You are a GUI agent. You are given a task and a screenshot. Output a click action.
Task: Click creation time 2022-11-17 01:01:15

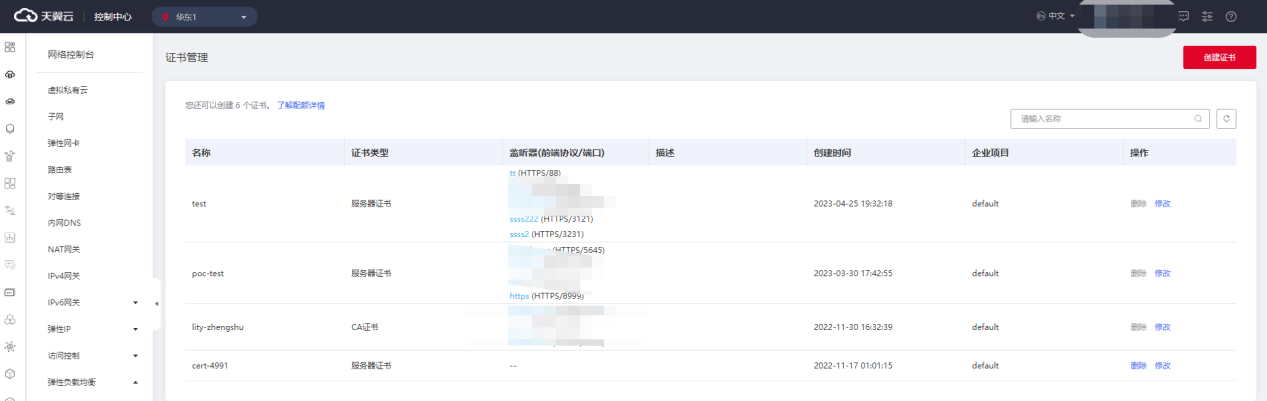click(x=853, y=366)
